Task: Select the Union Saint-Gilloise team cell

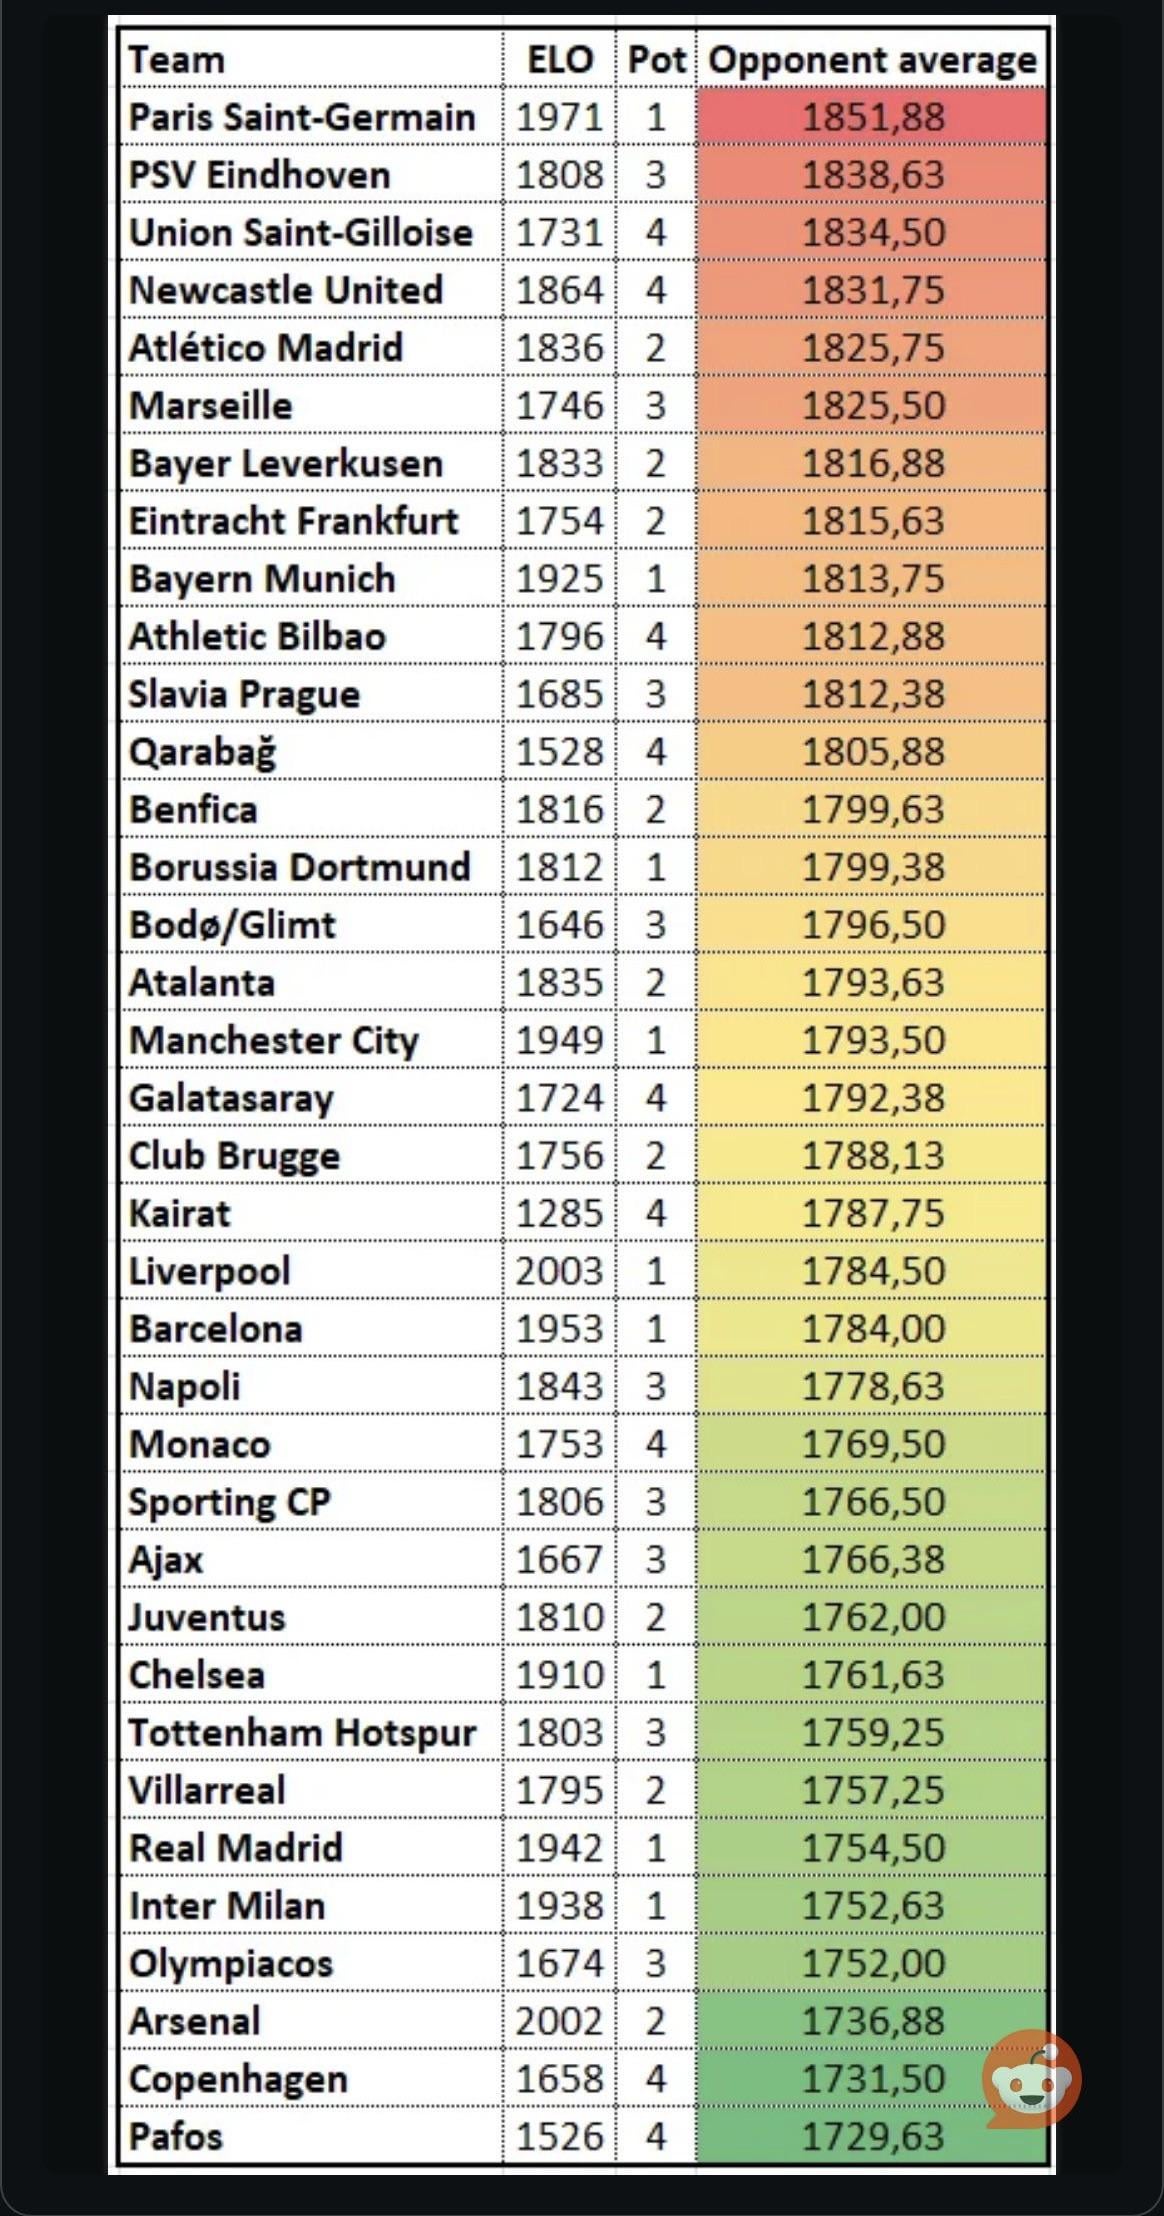Action: pyautogui.click(x=300, y=232)
